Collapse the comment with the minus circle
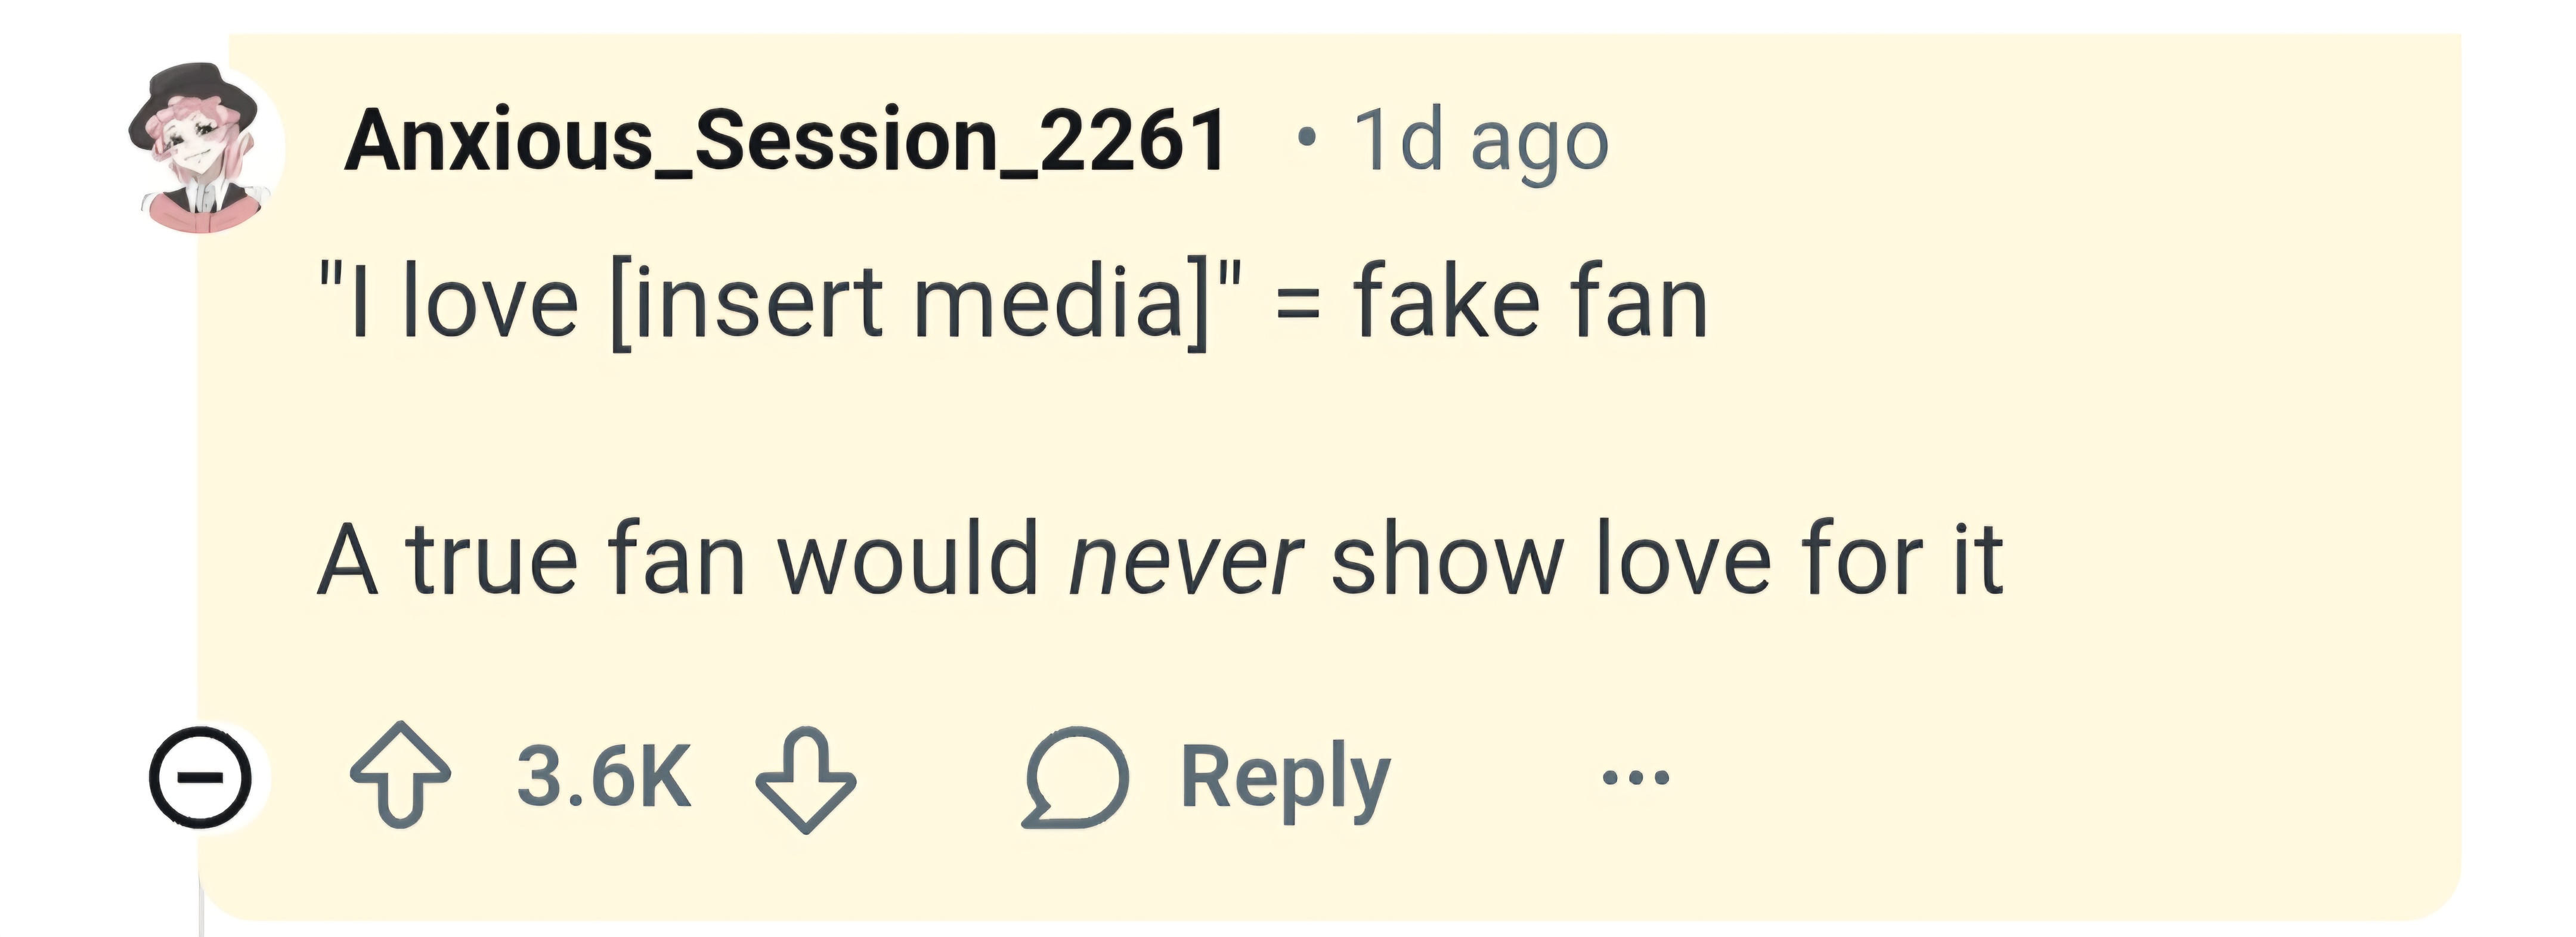The width and height of the screenshot is (2576, 937). (200, 777)
